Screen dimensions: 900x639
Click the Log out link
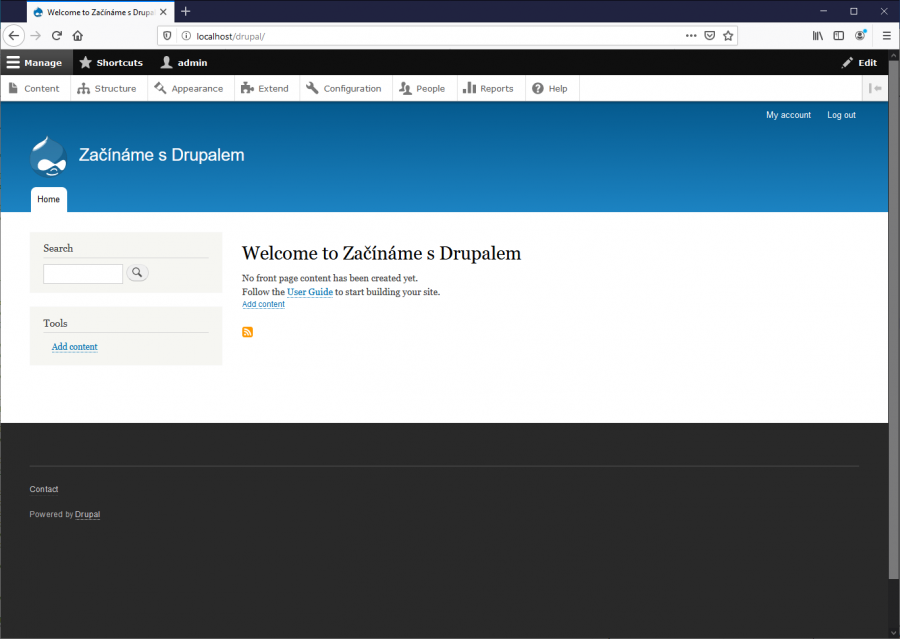(x=841, y=115)
